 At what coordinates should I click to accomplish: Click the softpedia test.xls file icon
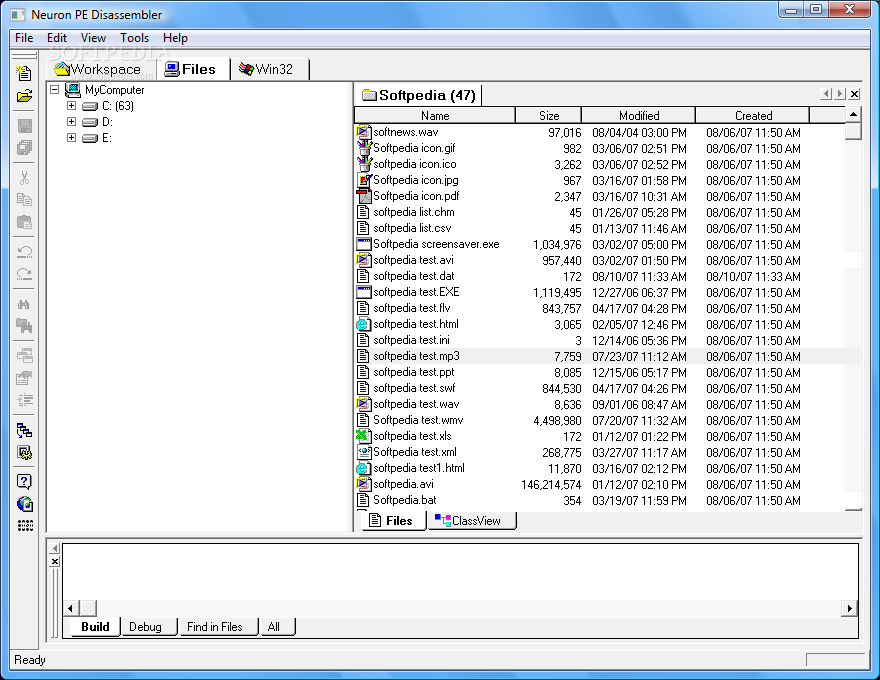click(364, 436)
